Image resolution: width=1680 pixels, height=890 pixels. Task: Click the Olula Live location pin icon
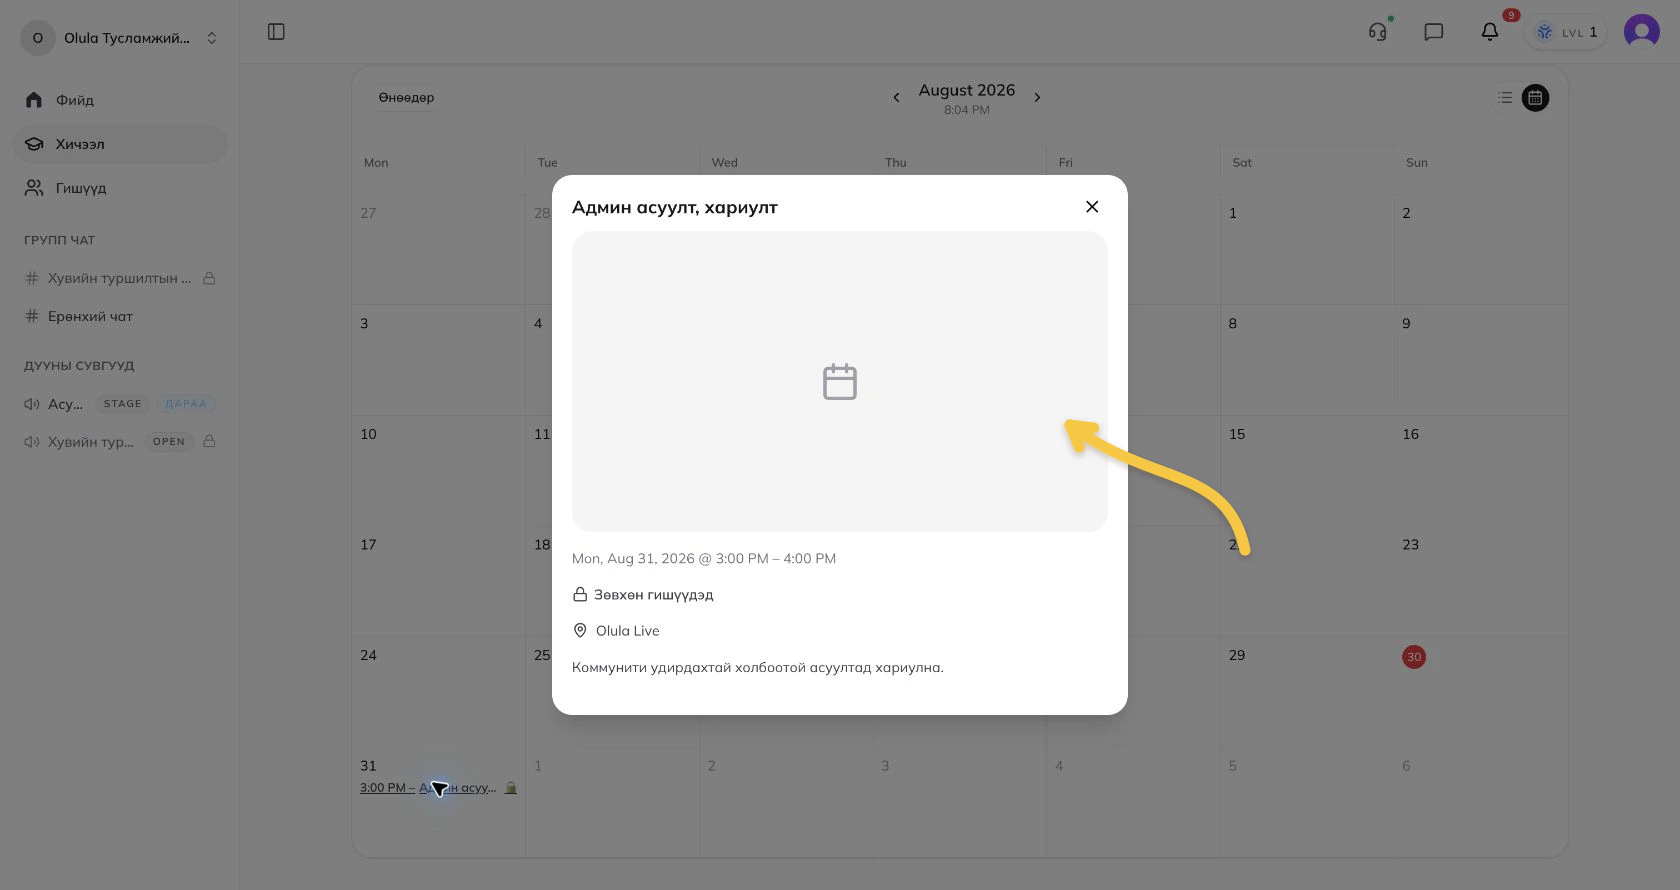click(x=580, y=631)
